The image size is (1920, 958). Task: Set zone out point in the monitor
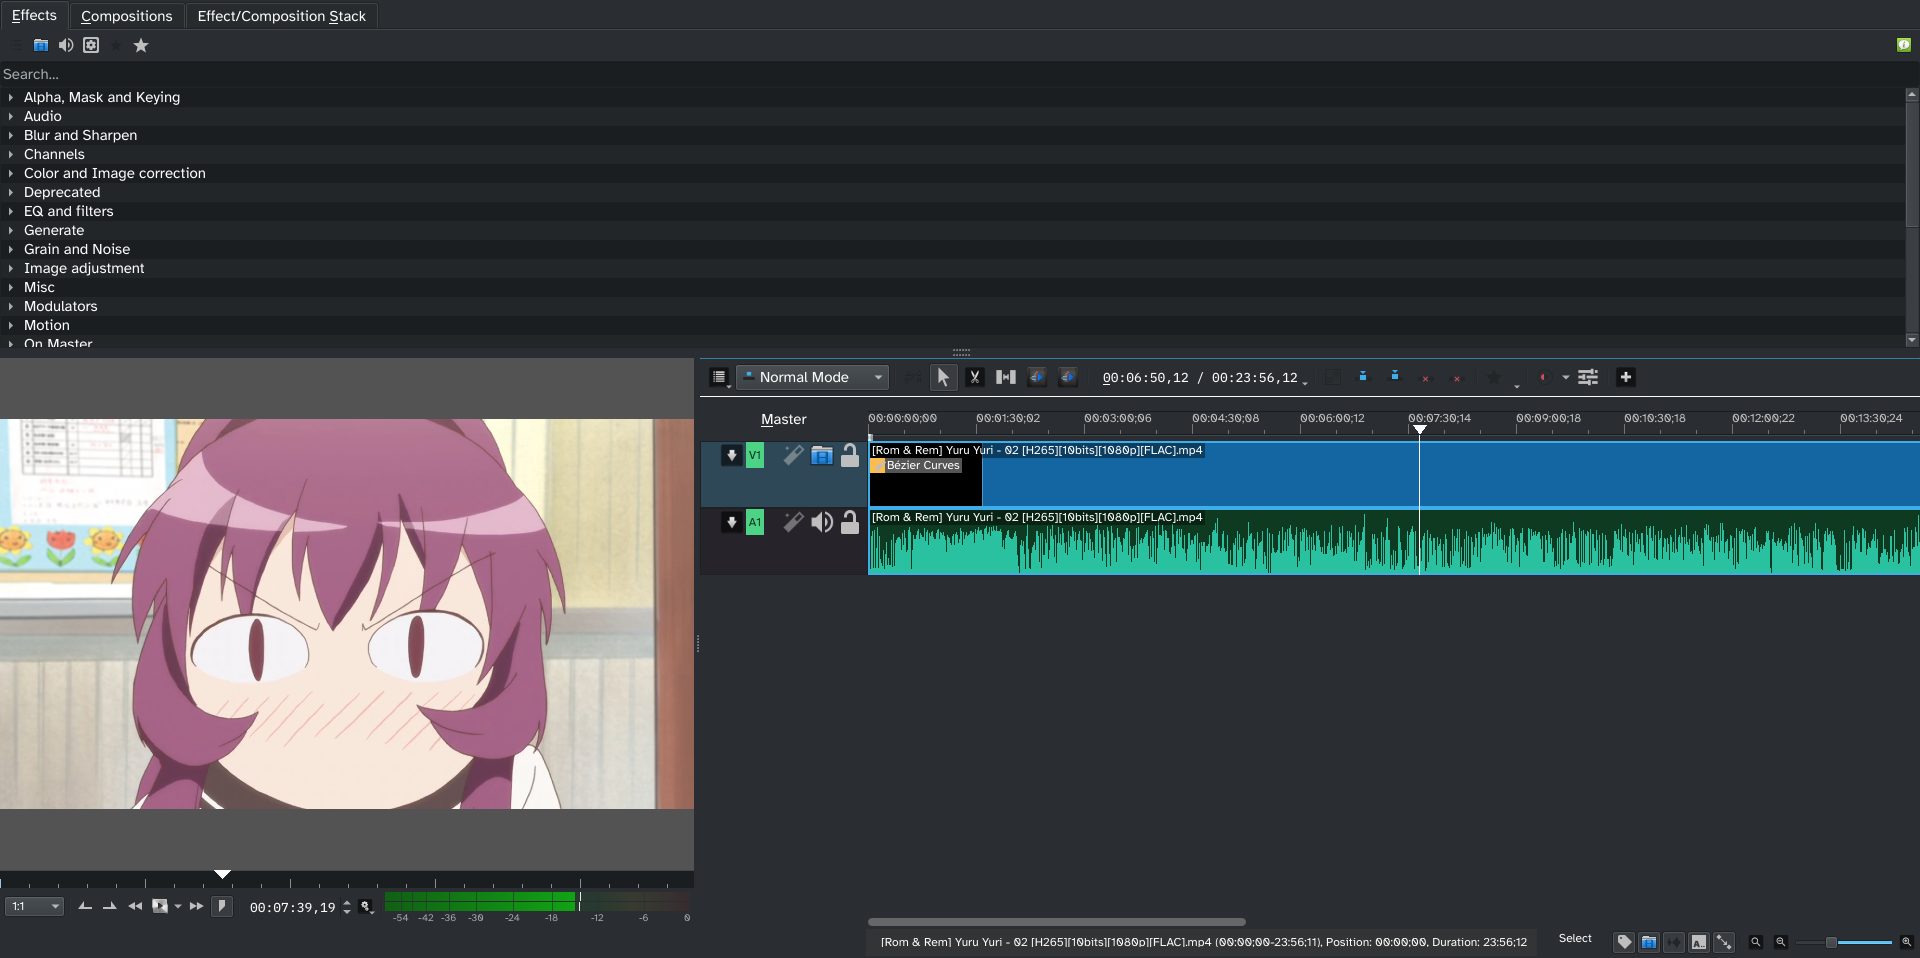[x=109, y=906]
